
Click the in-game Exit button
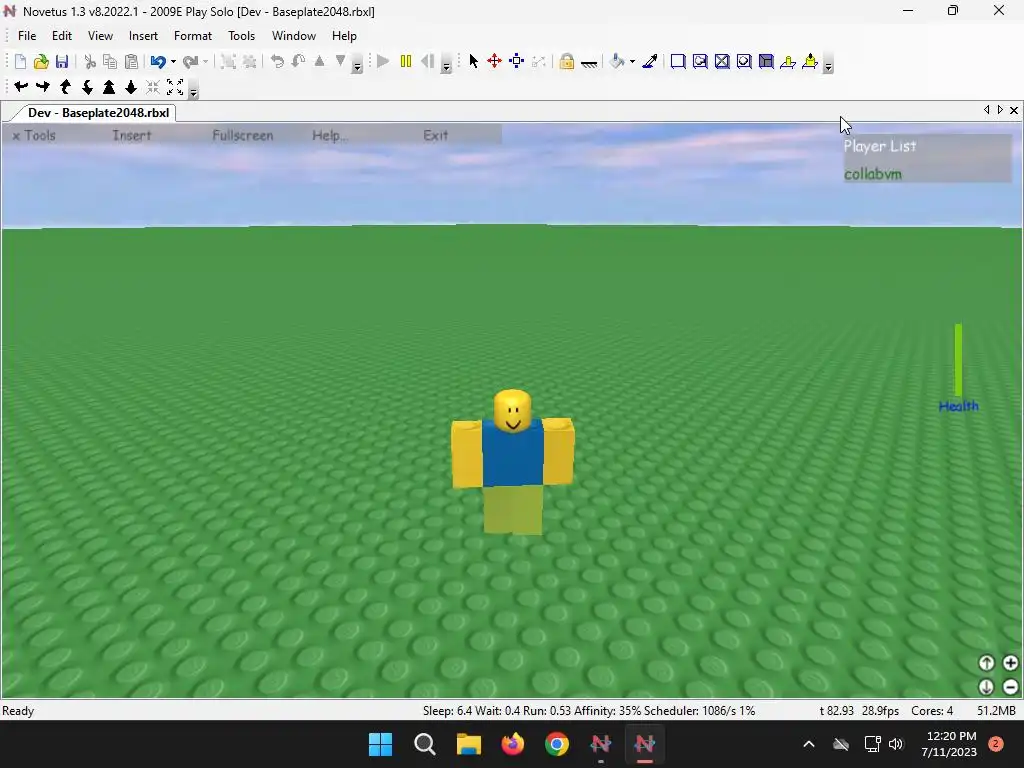436,135
